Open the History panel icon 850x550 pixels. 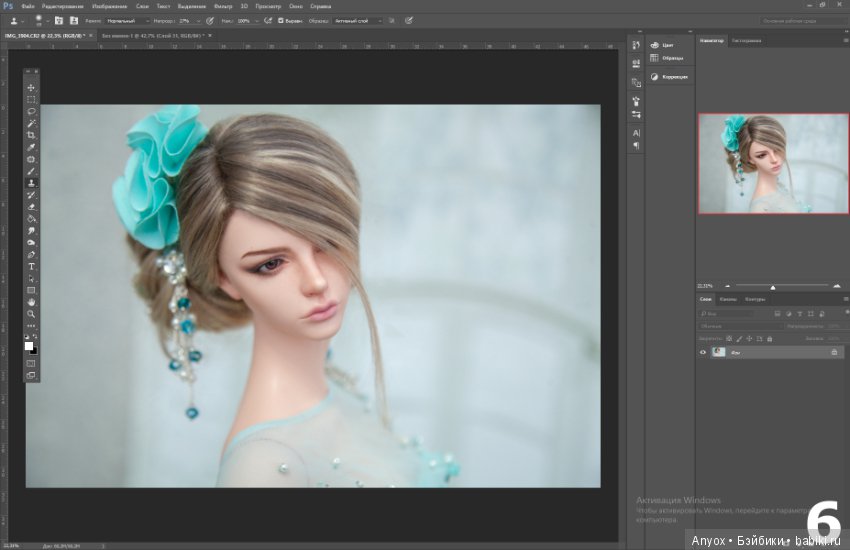[x=636, y=46]
